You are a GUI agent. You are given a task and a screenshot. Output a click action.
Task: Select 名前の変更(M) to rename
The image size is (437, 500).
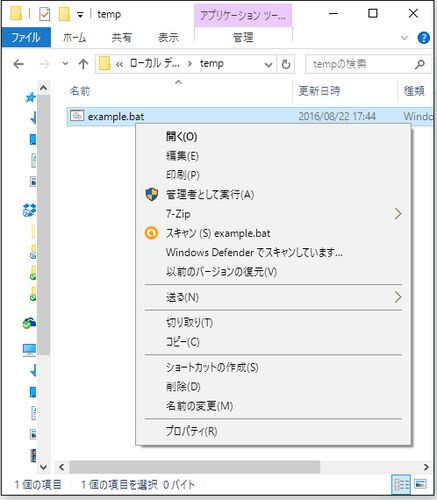click(273, 406)
